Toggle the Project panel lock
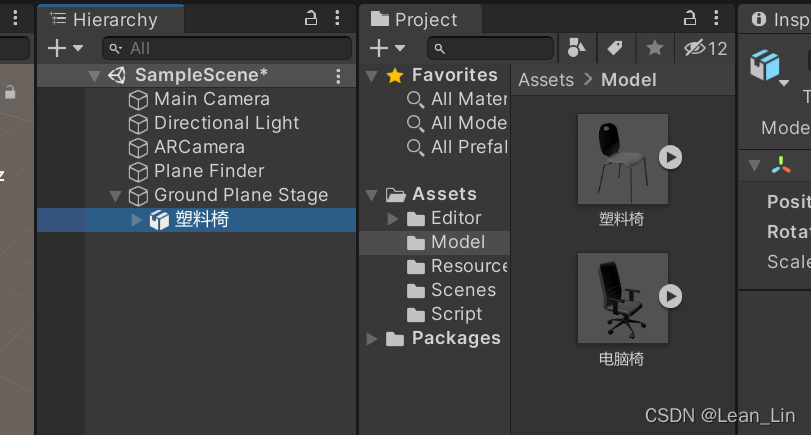Viewport: 811px width, 435px height. (689, 19)
